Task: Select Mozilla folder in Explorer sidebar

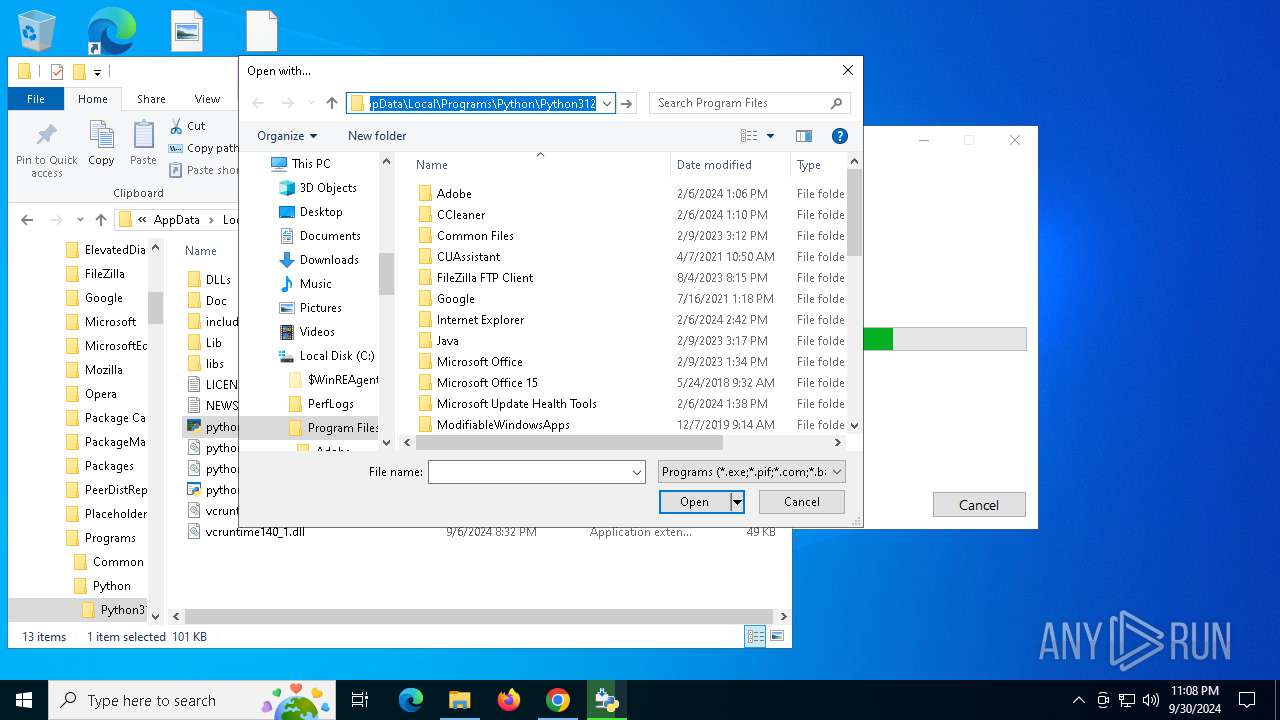Action: coord(104,370)
